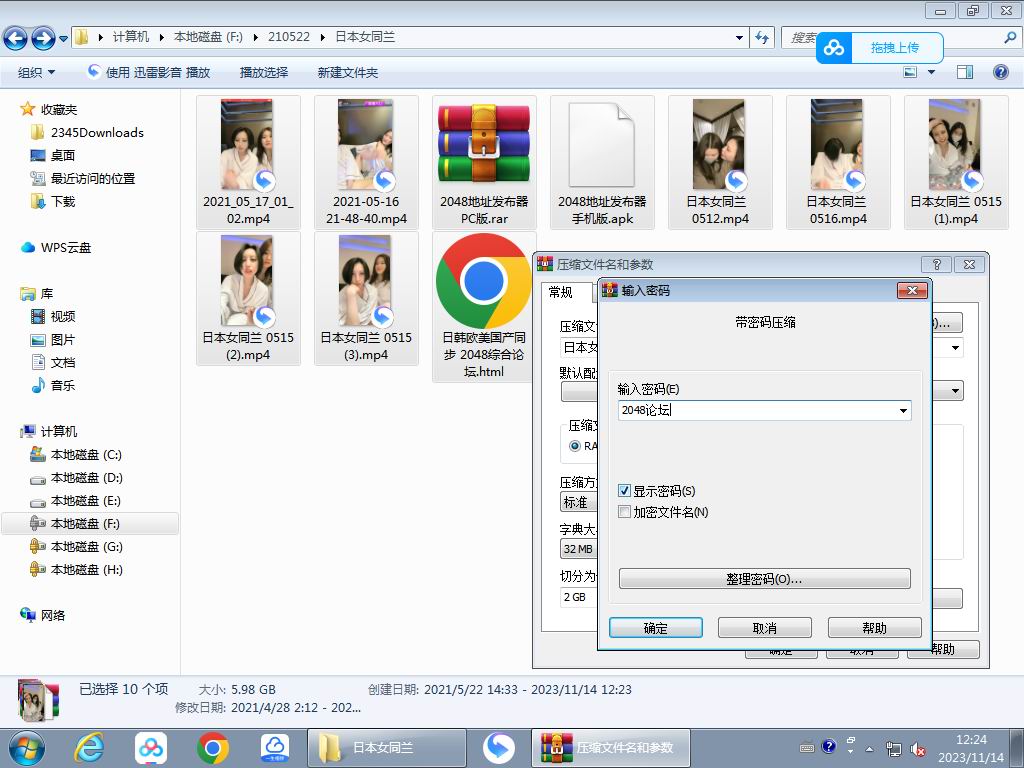Click the 整理密码 button
The height and width of the screenshot is (768, 1024).
click(x=764, y=579)
